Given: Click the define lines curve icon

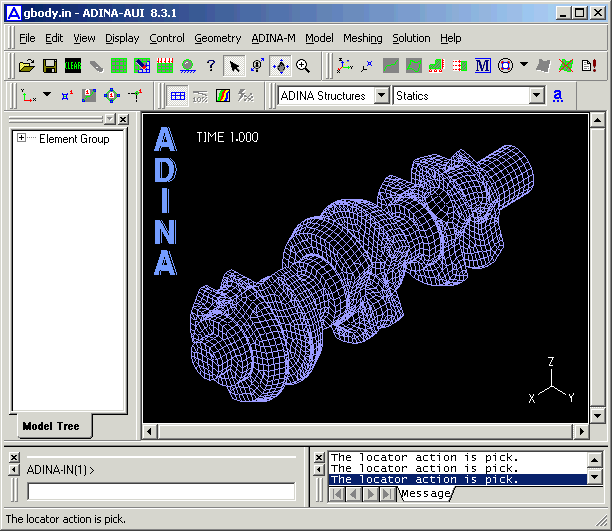Looking at the screenshot, I should [x=391, y=66].
